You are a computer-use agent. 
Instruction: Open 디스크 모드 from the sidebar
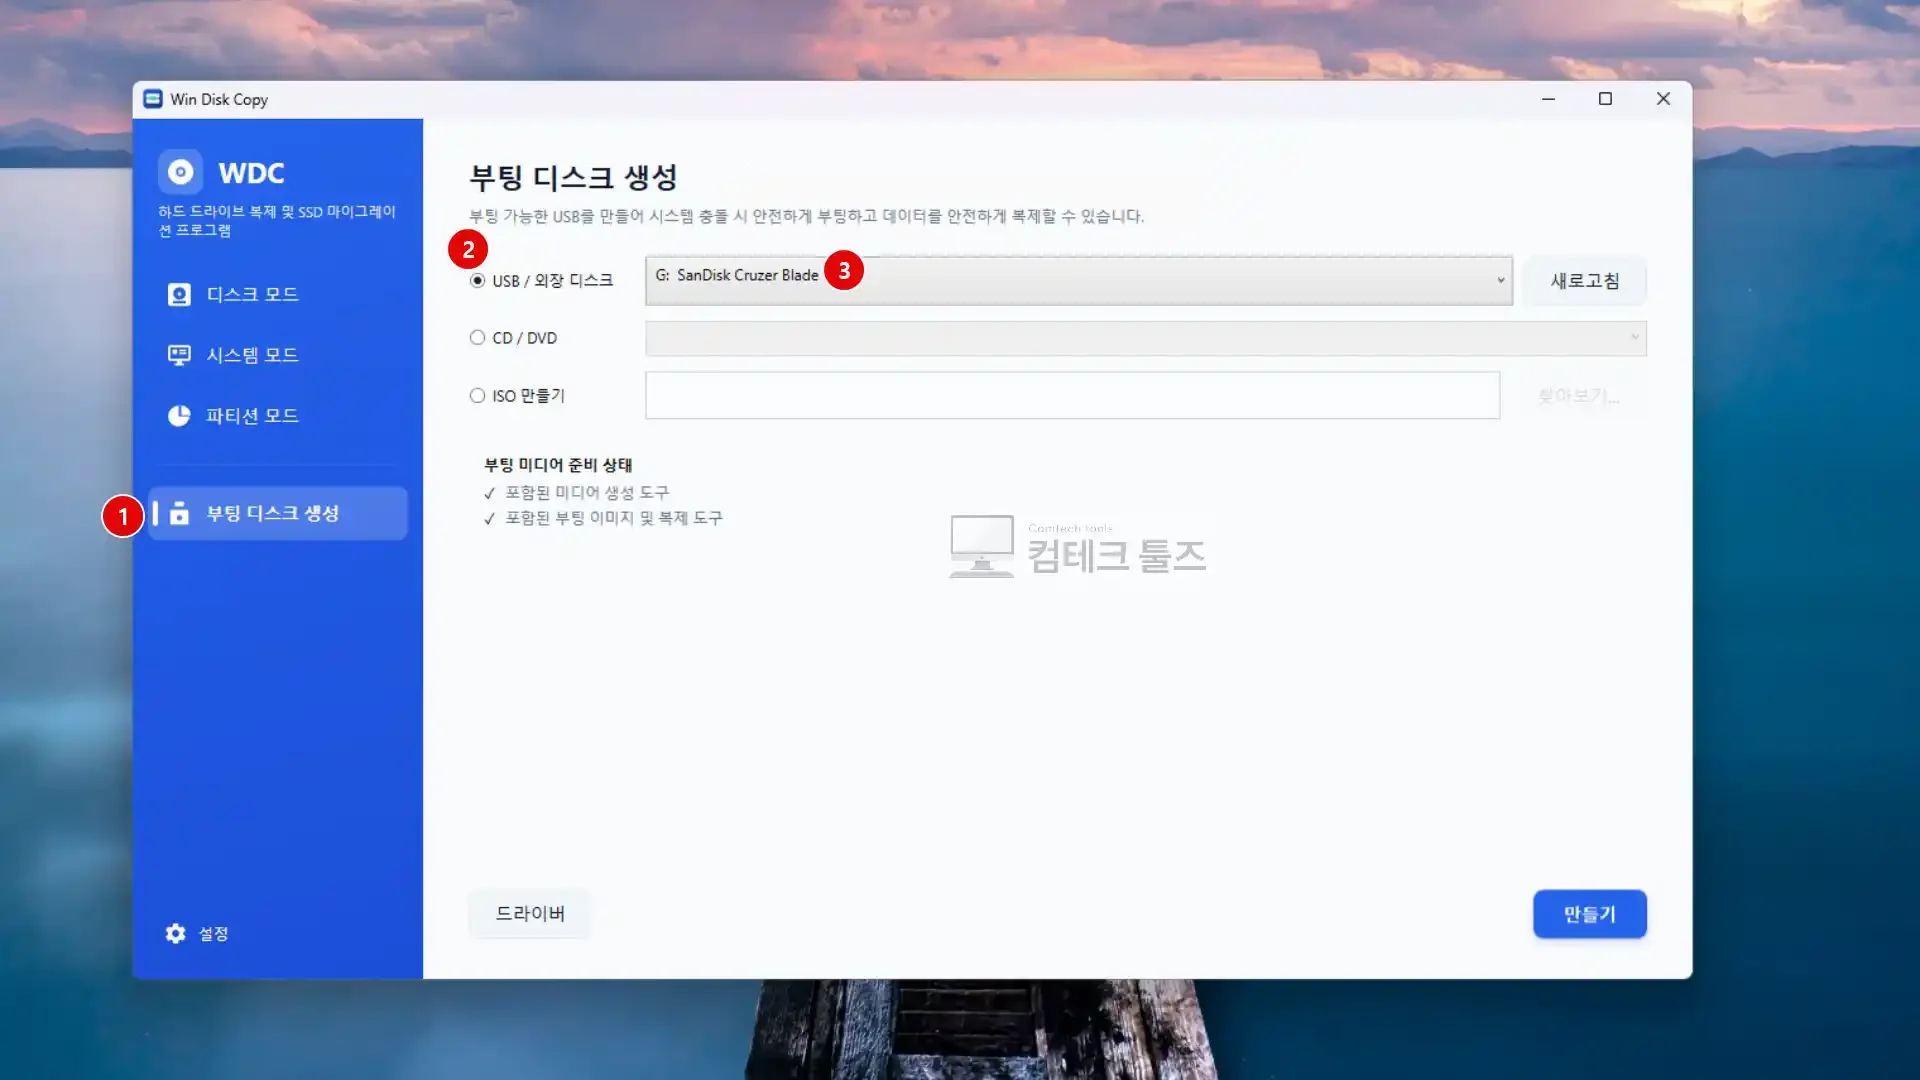pyautogui.click(x=278, y=294)
